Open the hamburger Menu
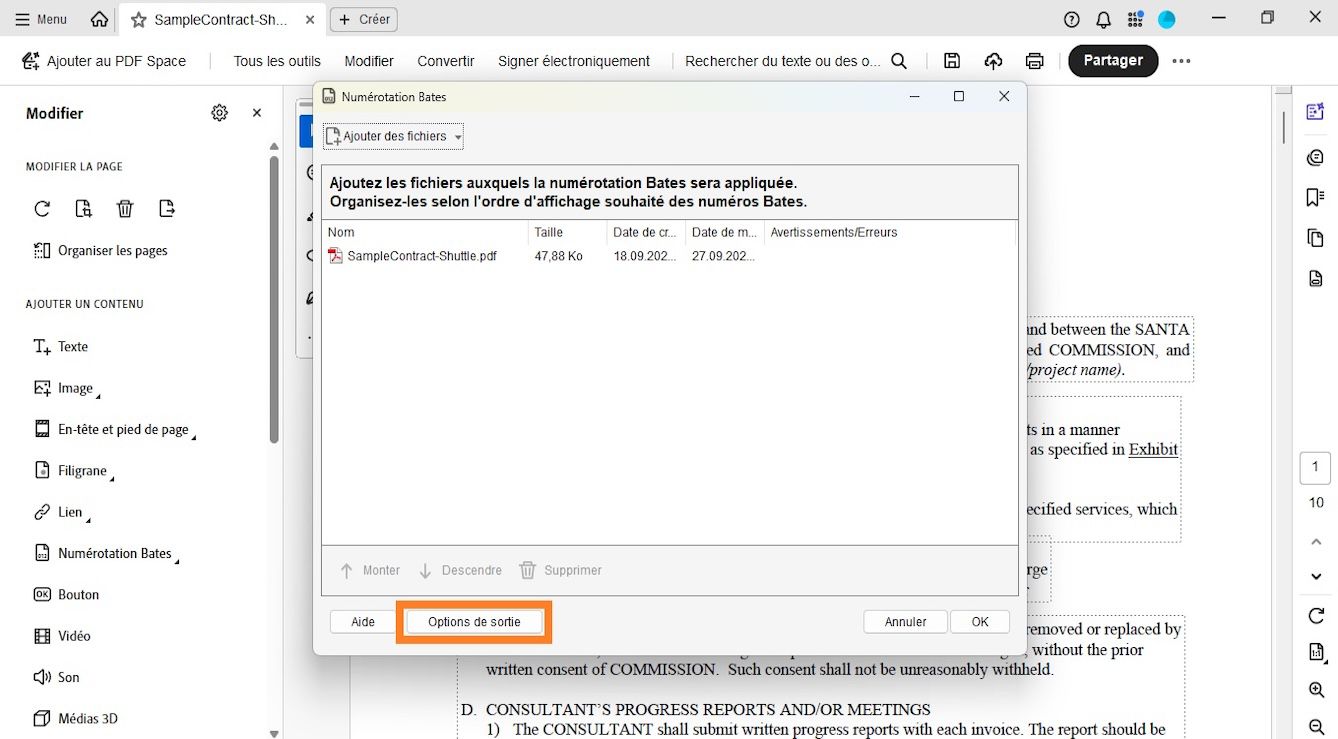The width and height of the screenshot is (1338, 739). point(41,18)
